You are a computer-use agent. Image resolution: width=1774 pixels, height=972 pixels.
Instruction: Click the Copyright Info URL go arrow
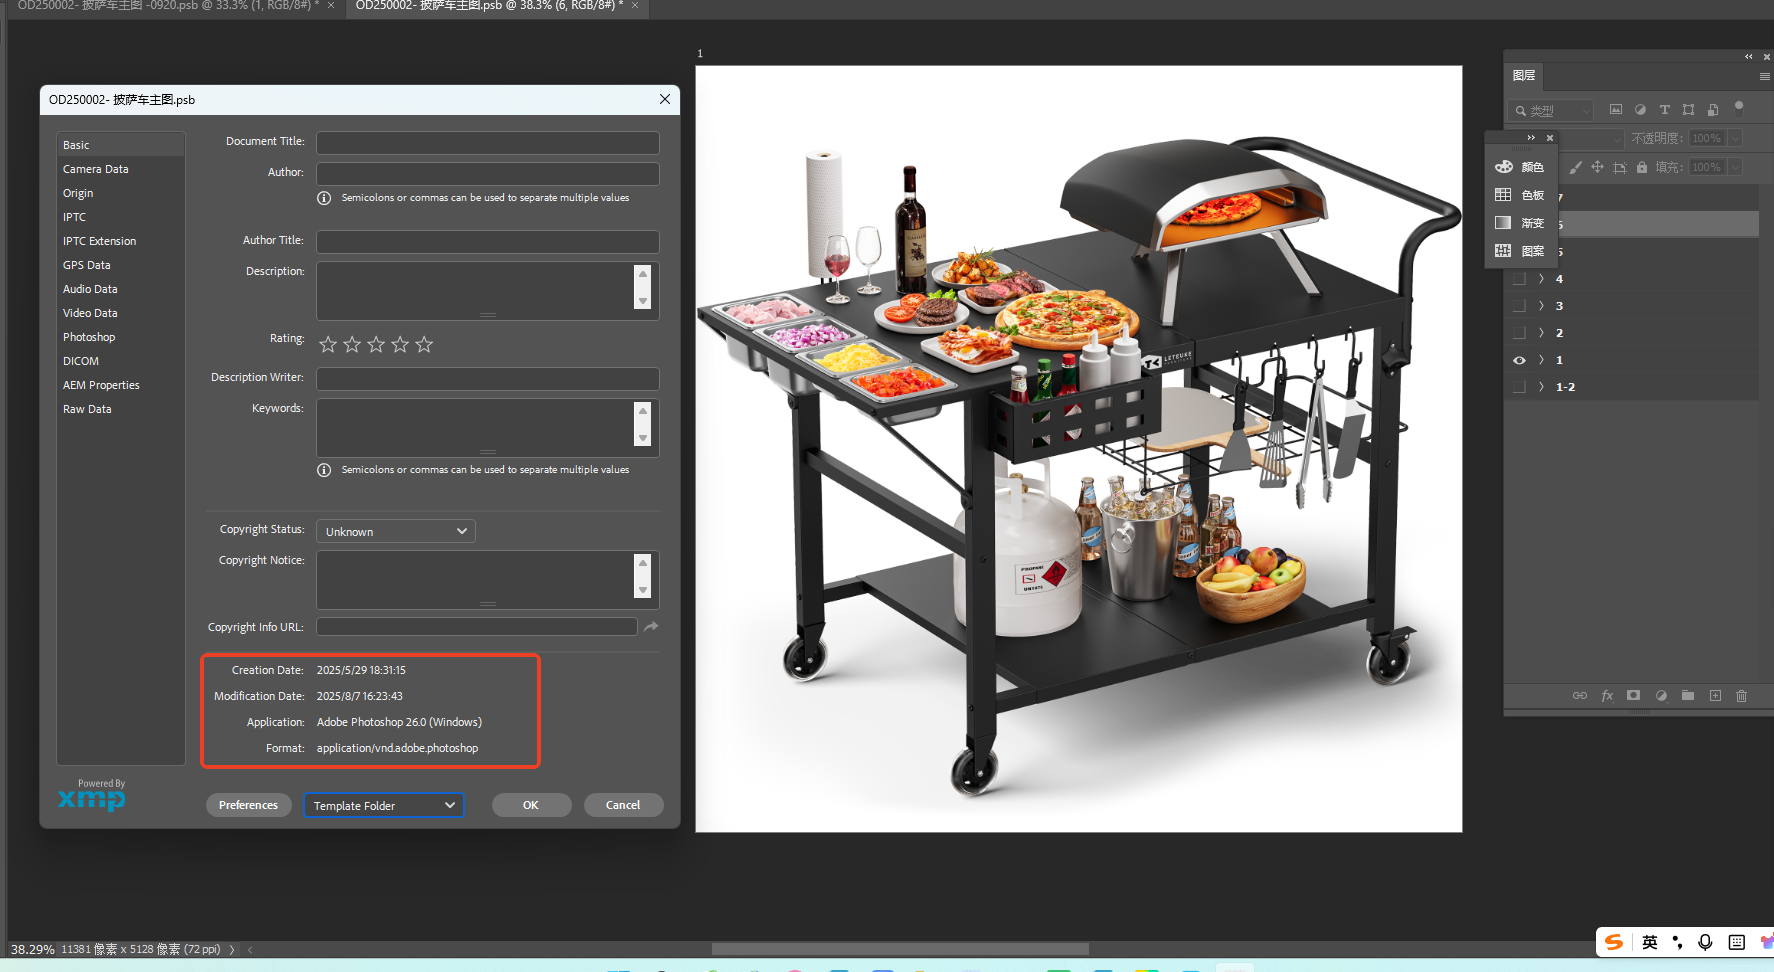point(651,627)
